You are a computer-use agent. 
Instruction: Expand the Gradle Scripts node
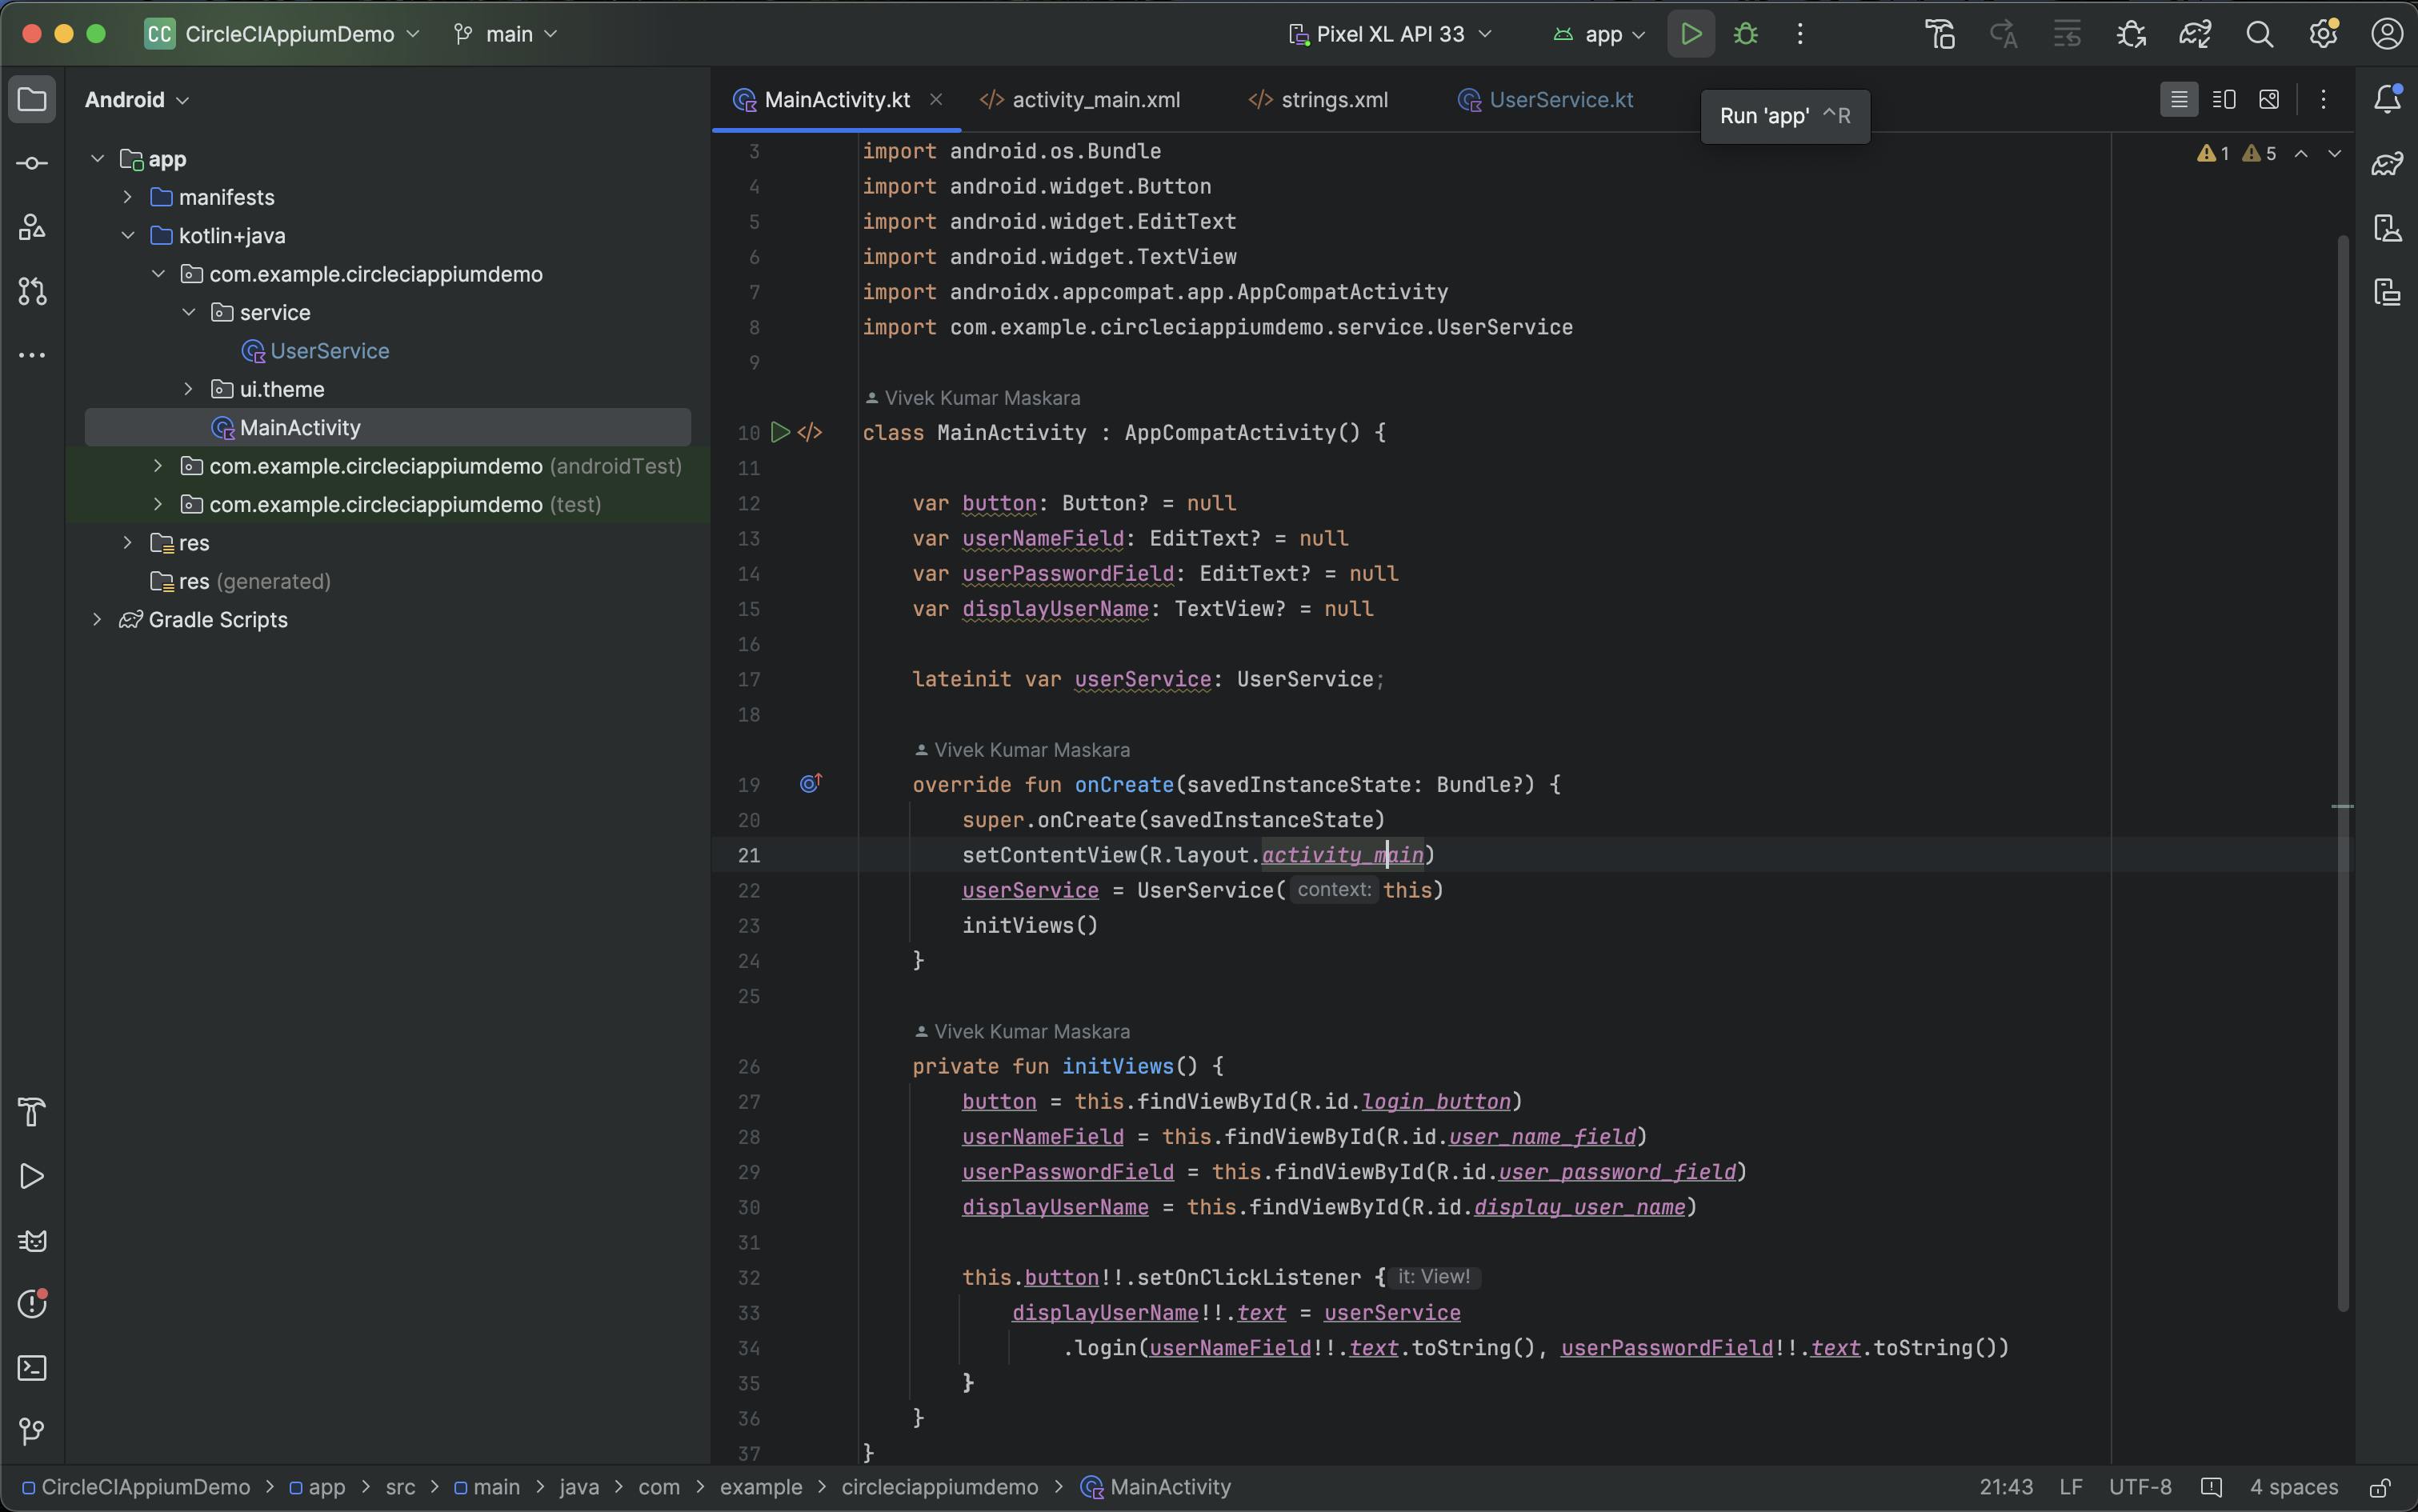(97, 620)
